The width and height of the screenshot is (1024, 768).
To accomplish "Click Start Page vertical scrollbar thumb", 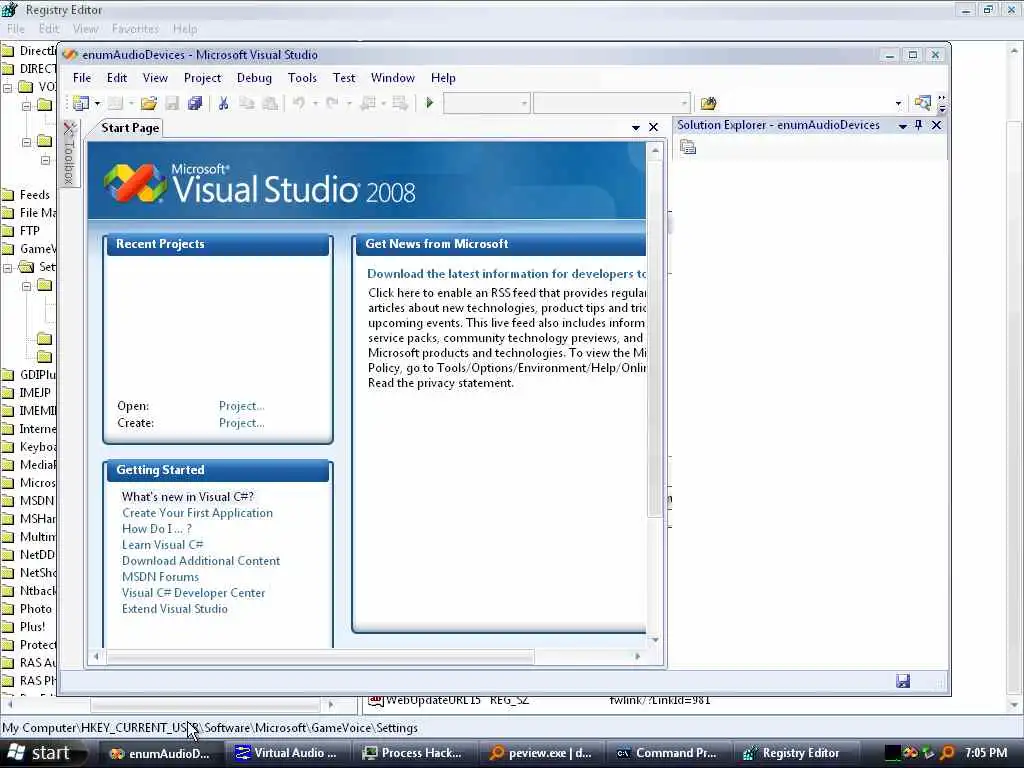I will coord(655,338).
